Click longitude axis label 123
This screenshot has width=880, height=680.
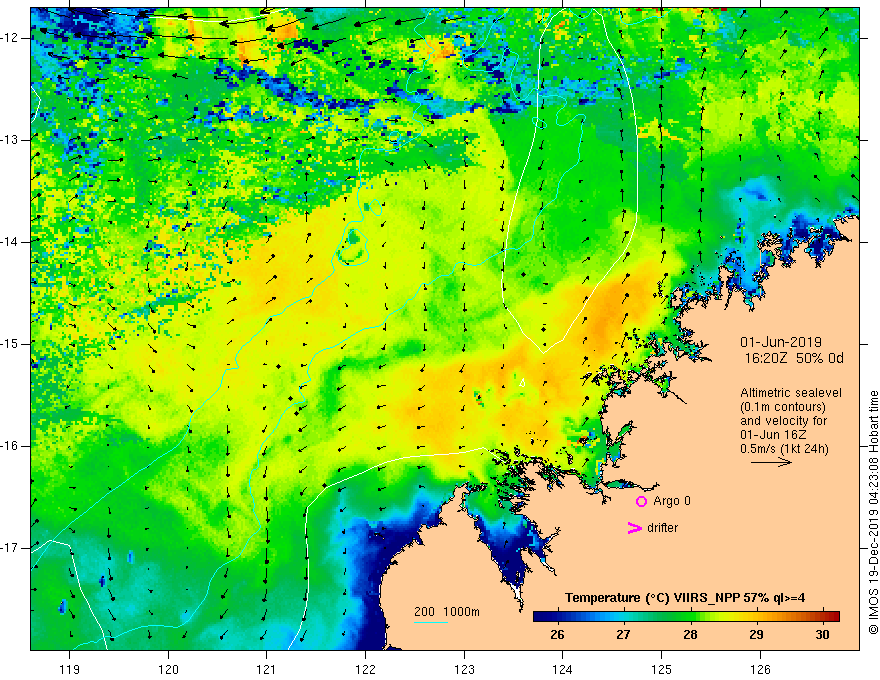click(x=464, y=669)
